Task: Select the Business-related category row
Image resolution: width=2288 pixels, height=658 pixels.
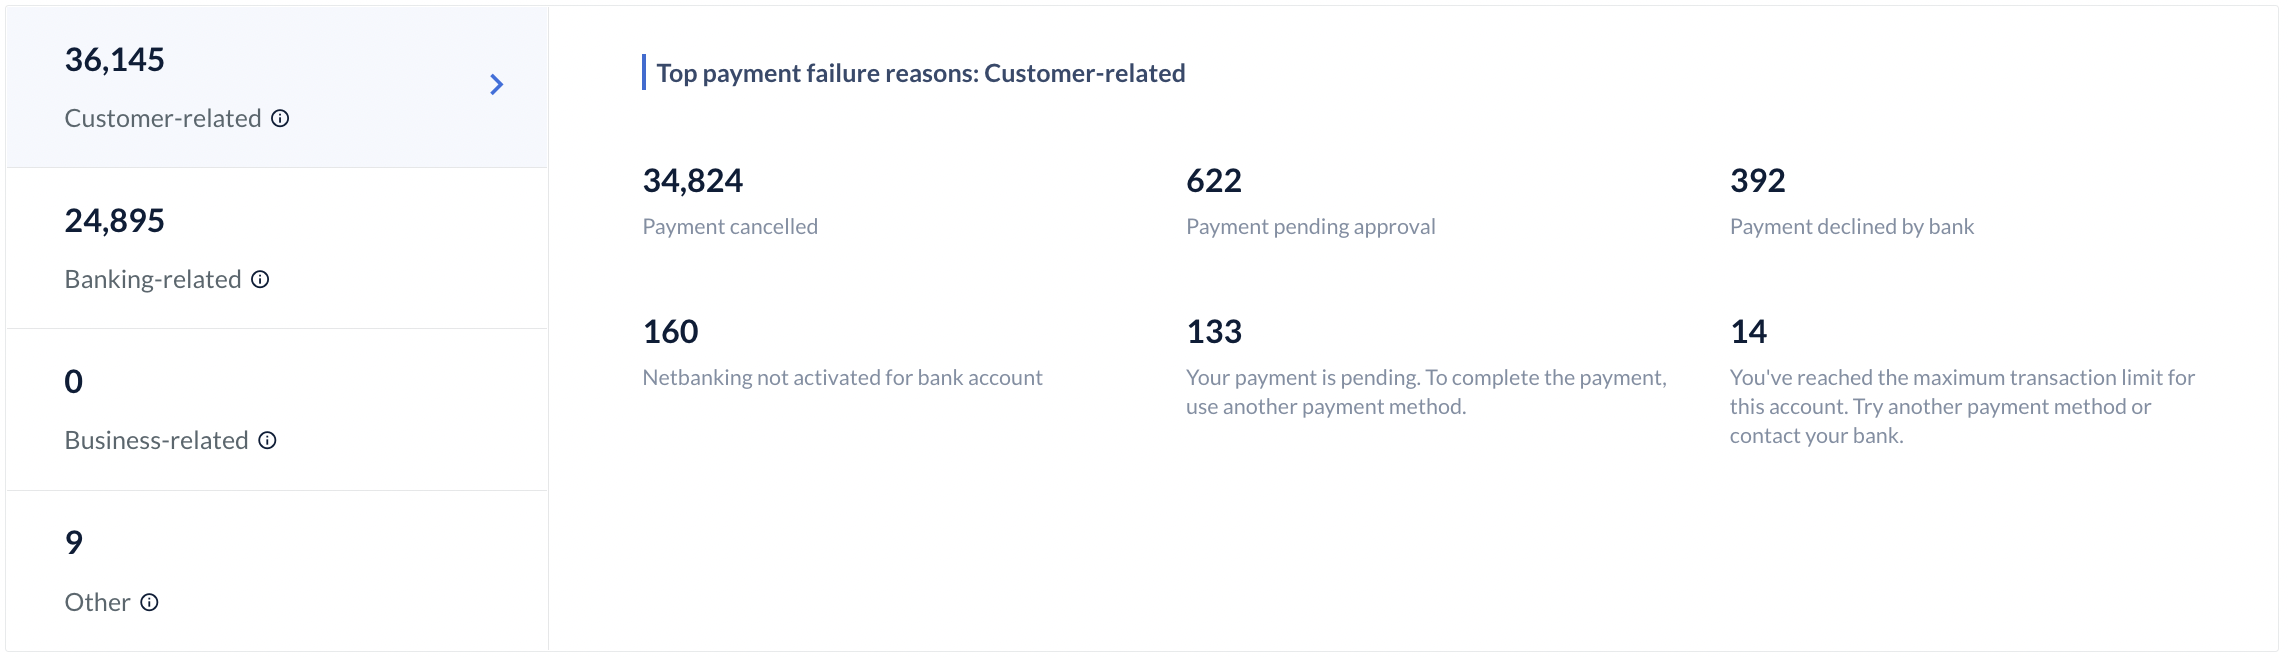Action: click(x=277, y=410)
